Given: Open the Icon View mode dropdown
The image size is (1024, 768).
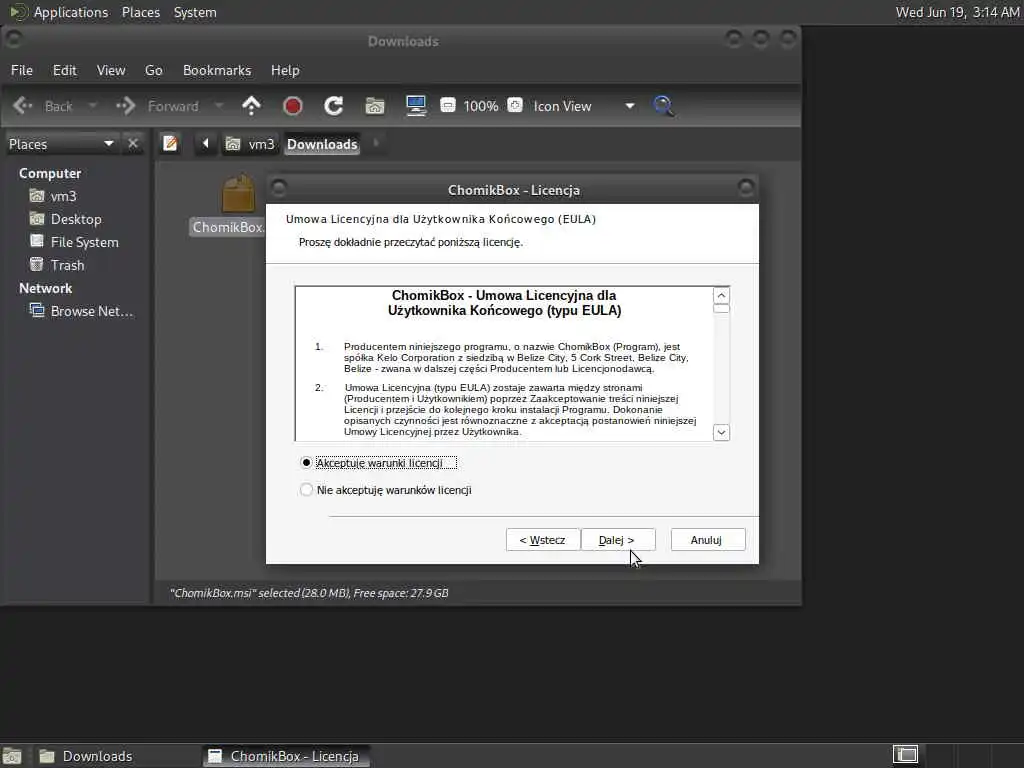Looking at the screenshot, I should coord(583,106).
